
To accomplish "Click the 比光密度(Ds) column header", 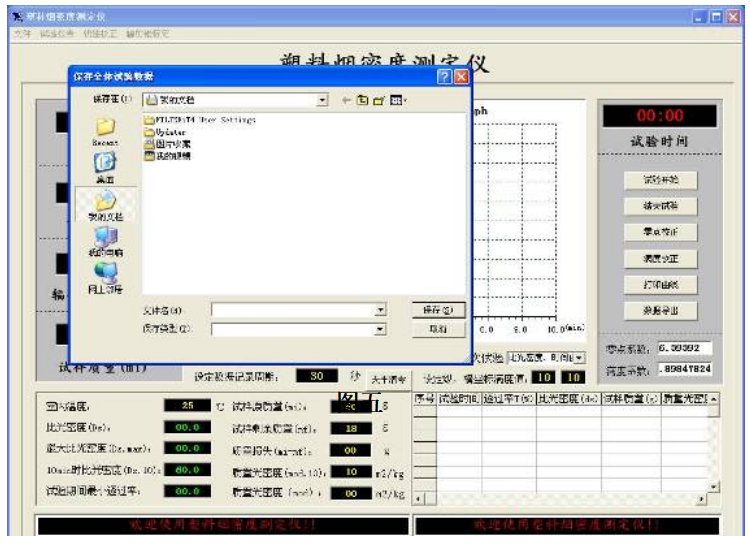I will point(569,399).
